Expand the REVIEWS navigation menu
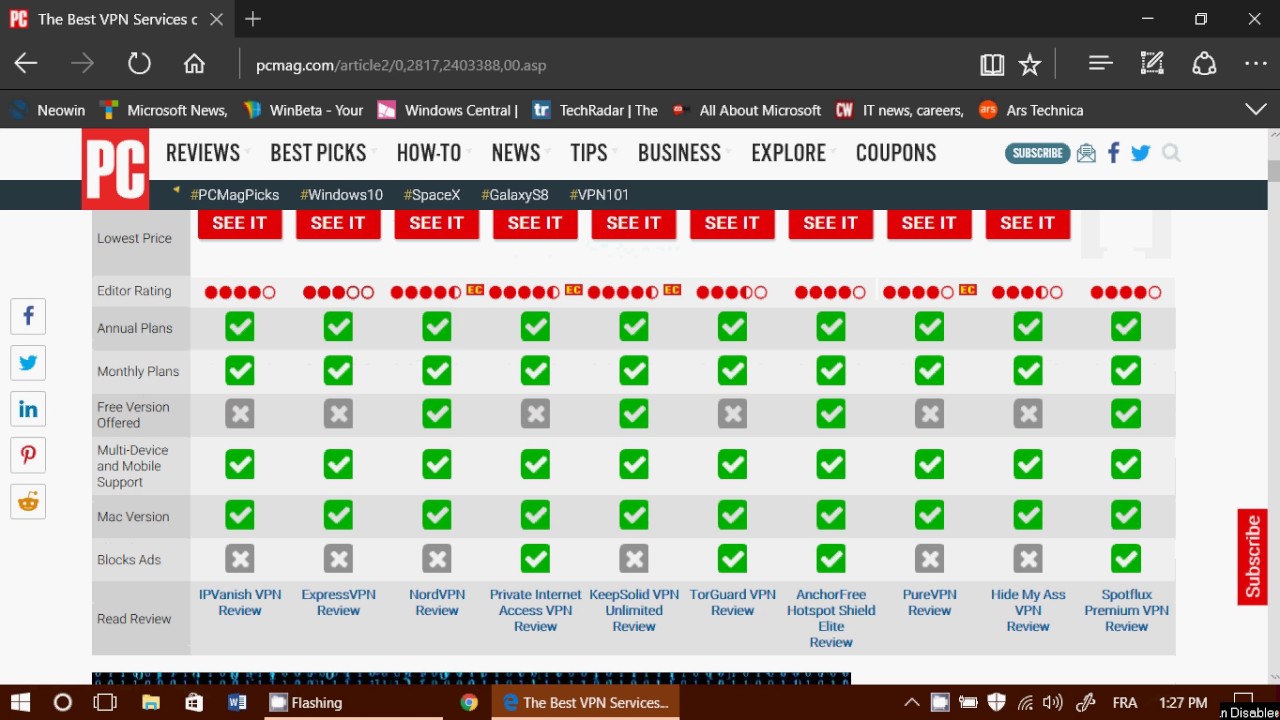Screen dimensions: 1280x720 (x=203, y=153)
